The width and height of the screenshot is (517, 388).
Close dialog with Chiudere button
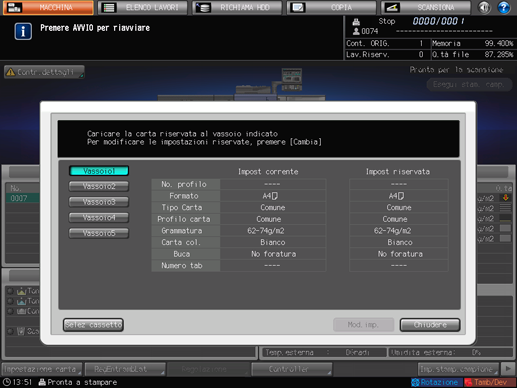pyautogui.click(x=430, y=325)
